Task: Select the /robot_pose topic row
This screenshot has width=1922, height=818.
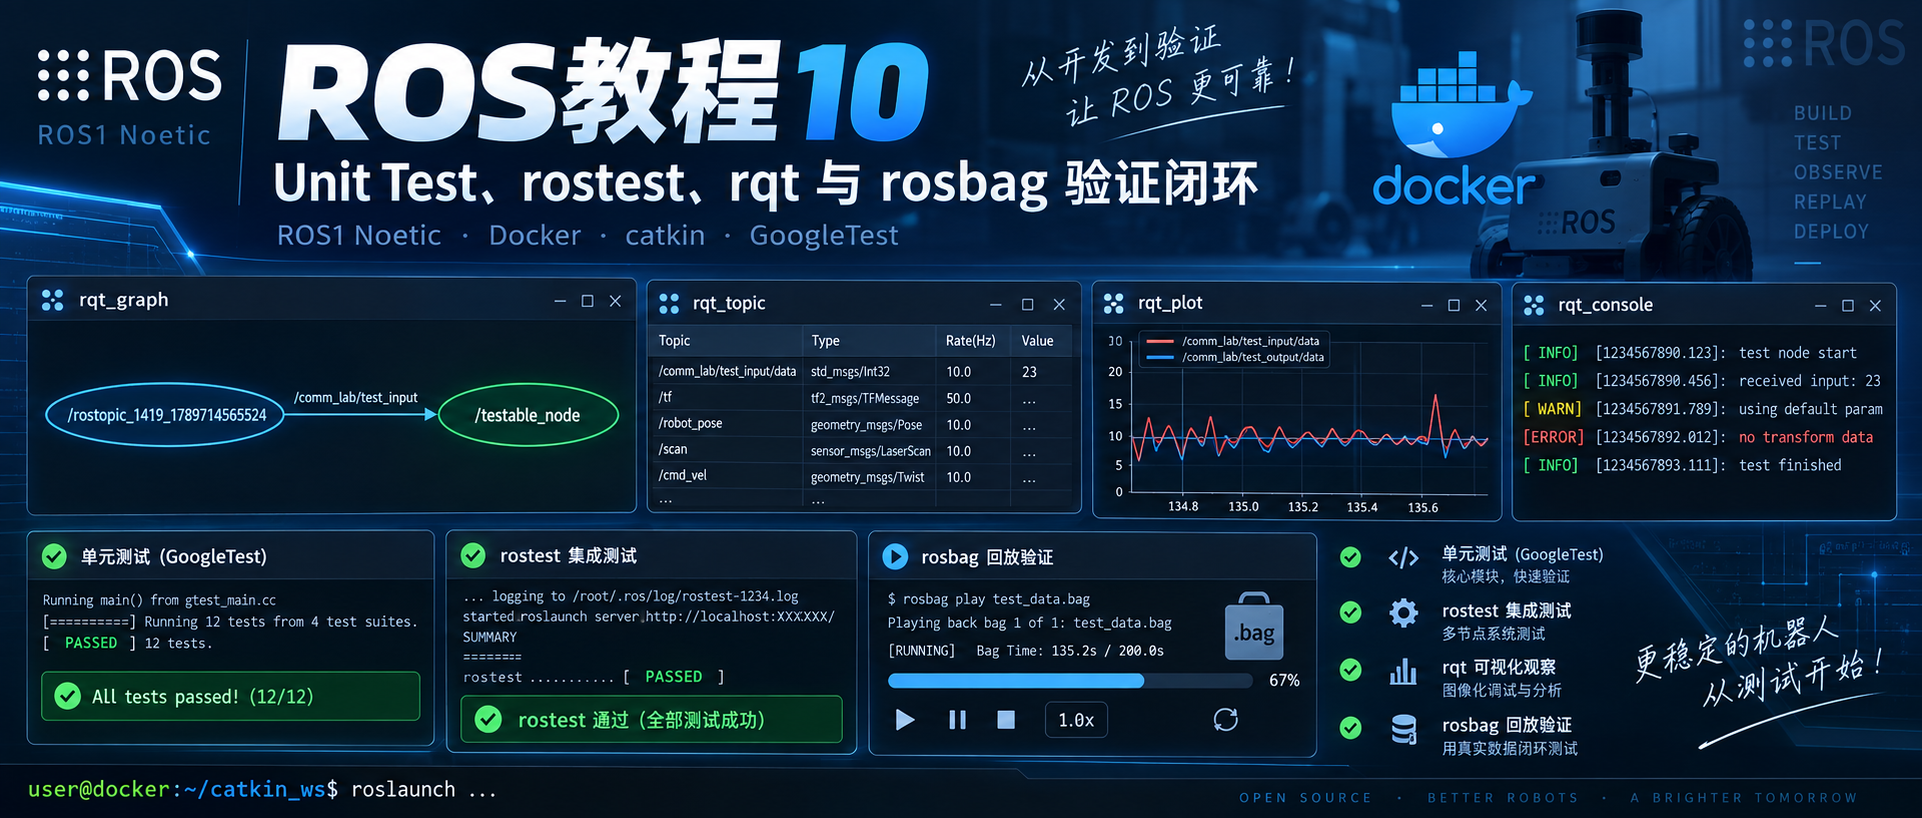Action: 862,424
